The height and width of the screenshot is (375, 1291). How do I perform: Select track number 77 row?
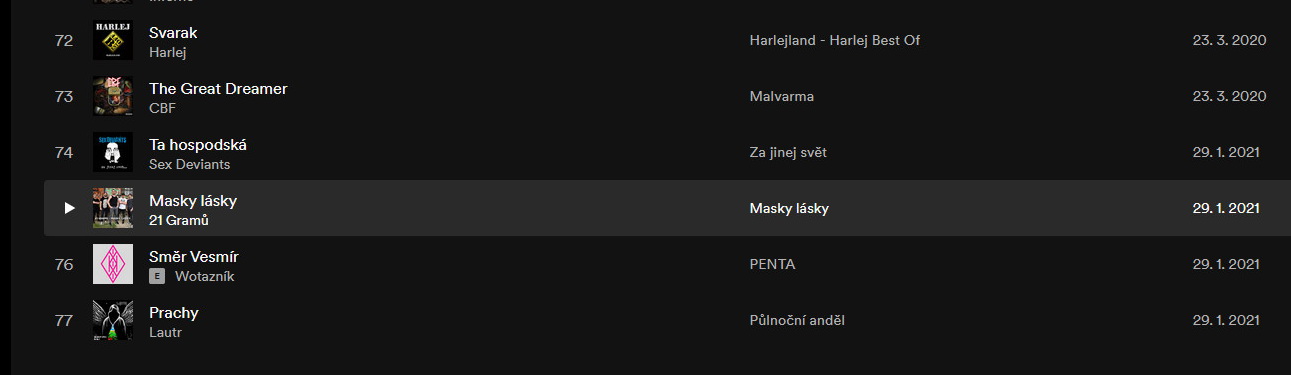(x=667, y=320)
